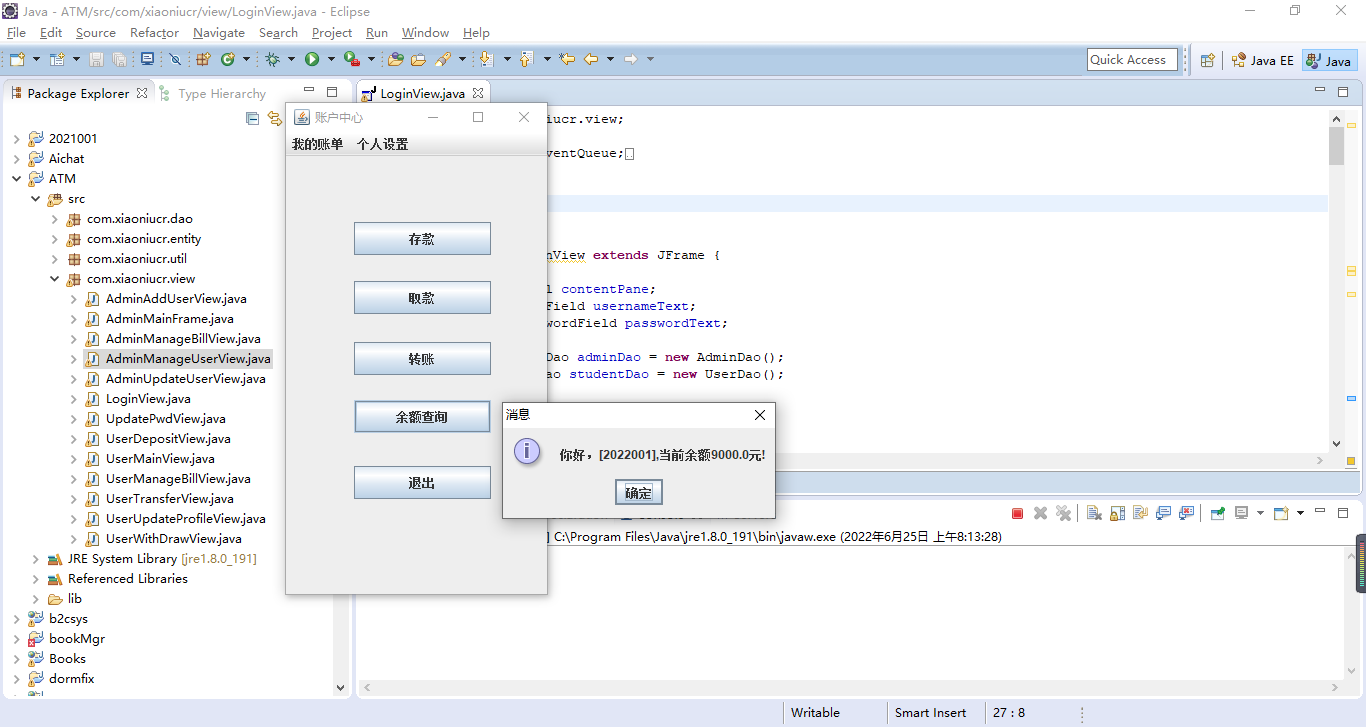The image size is (1366, 727).
Task: Click the Clear Console icon
Action: [1094, 513]
